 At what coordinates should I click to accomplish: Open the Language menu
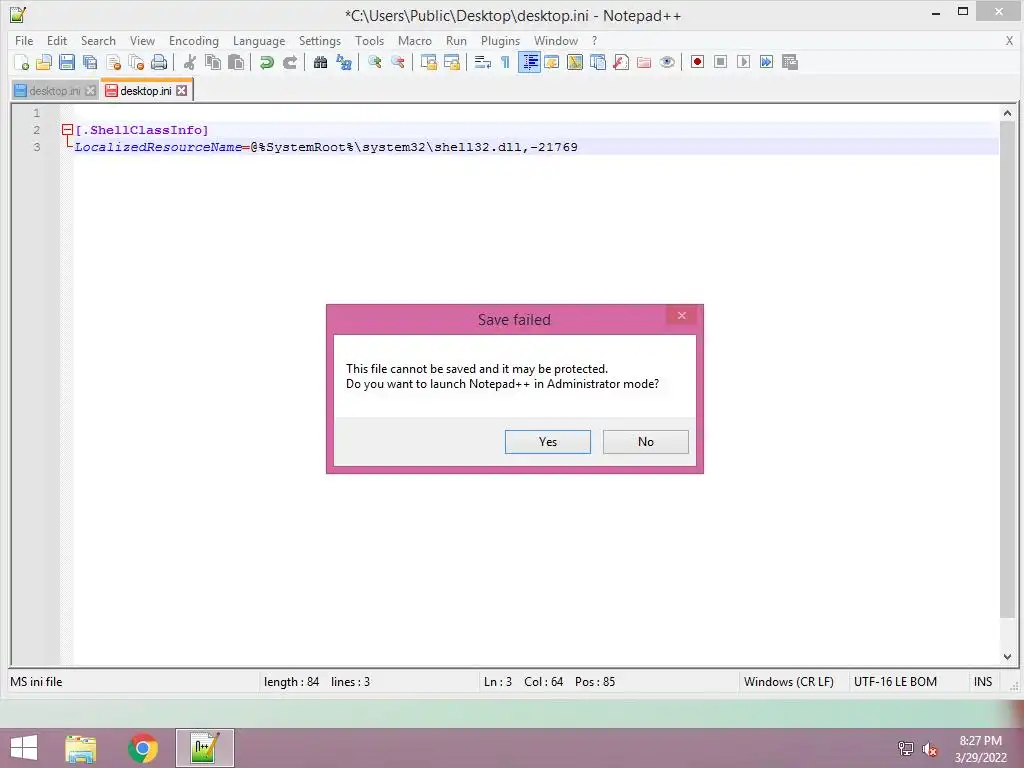pos(259,40)
